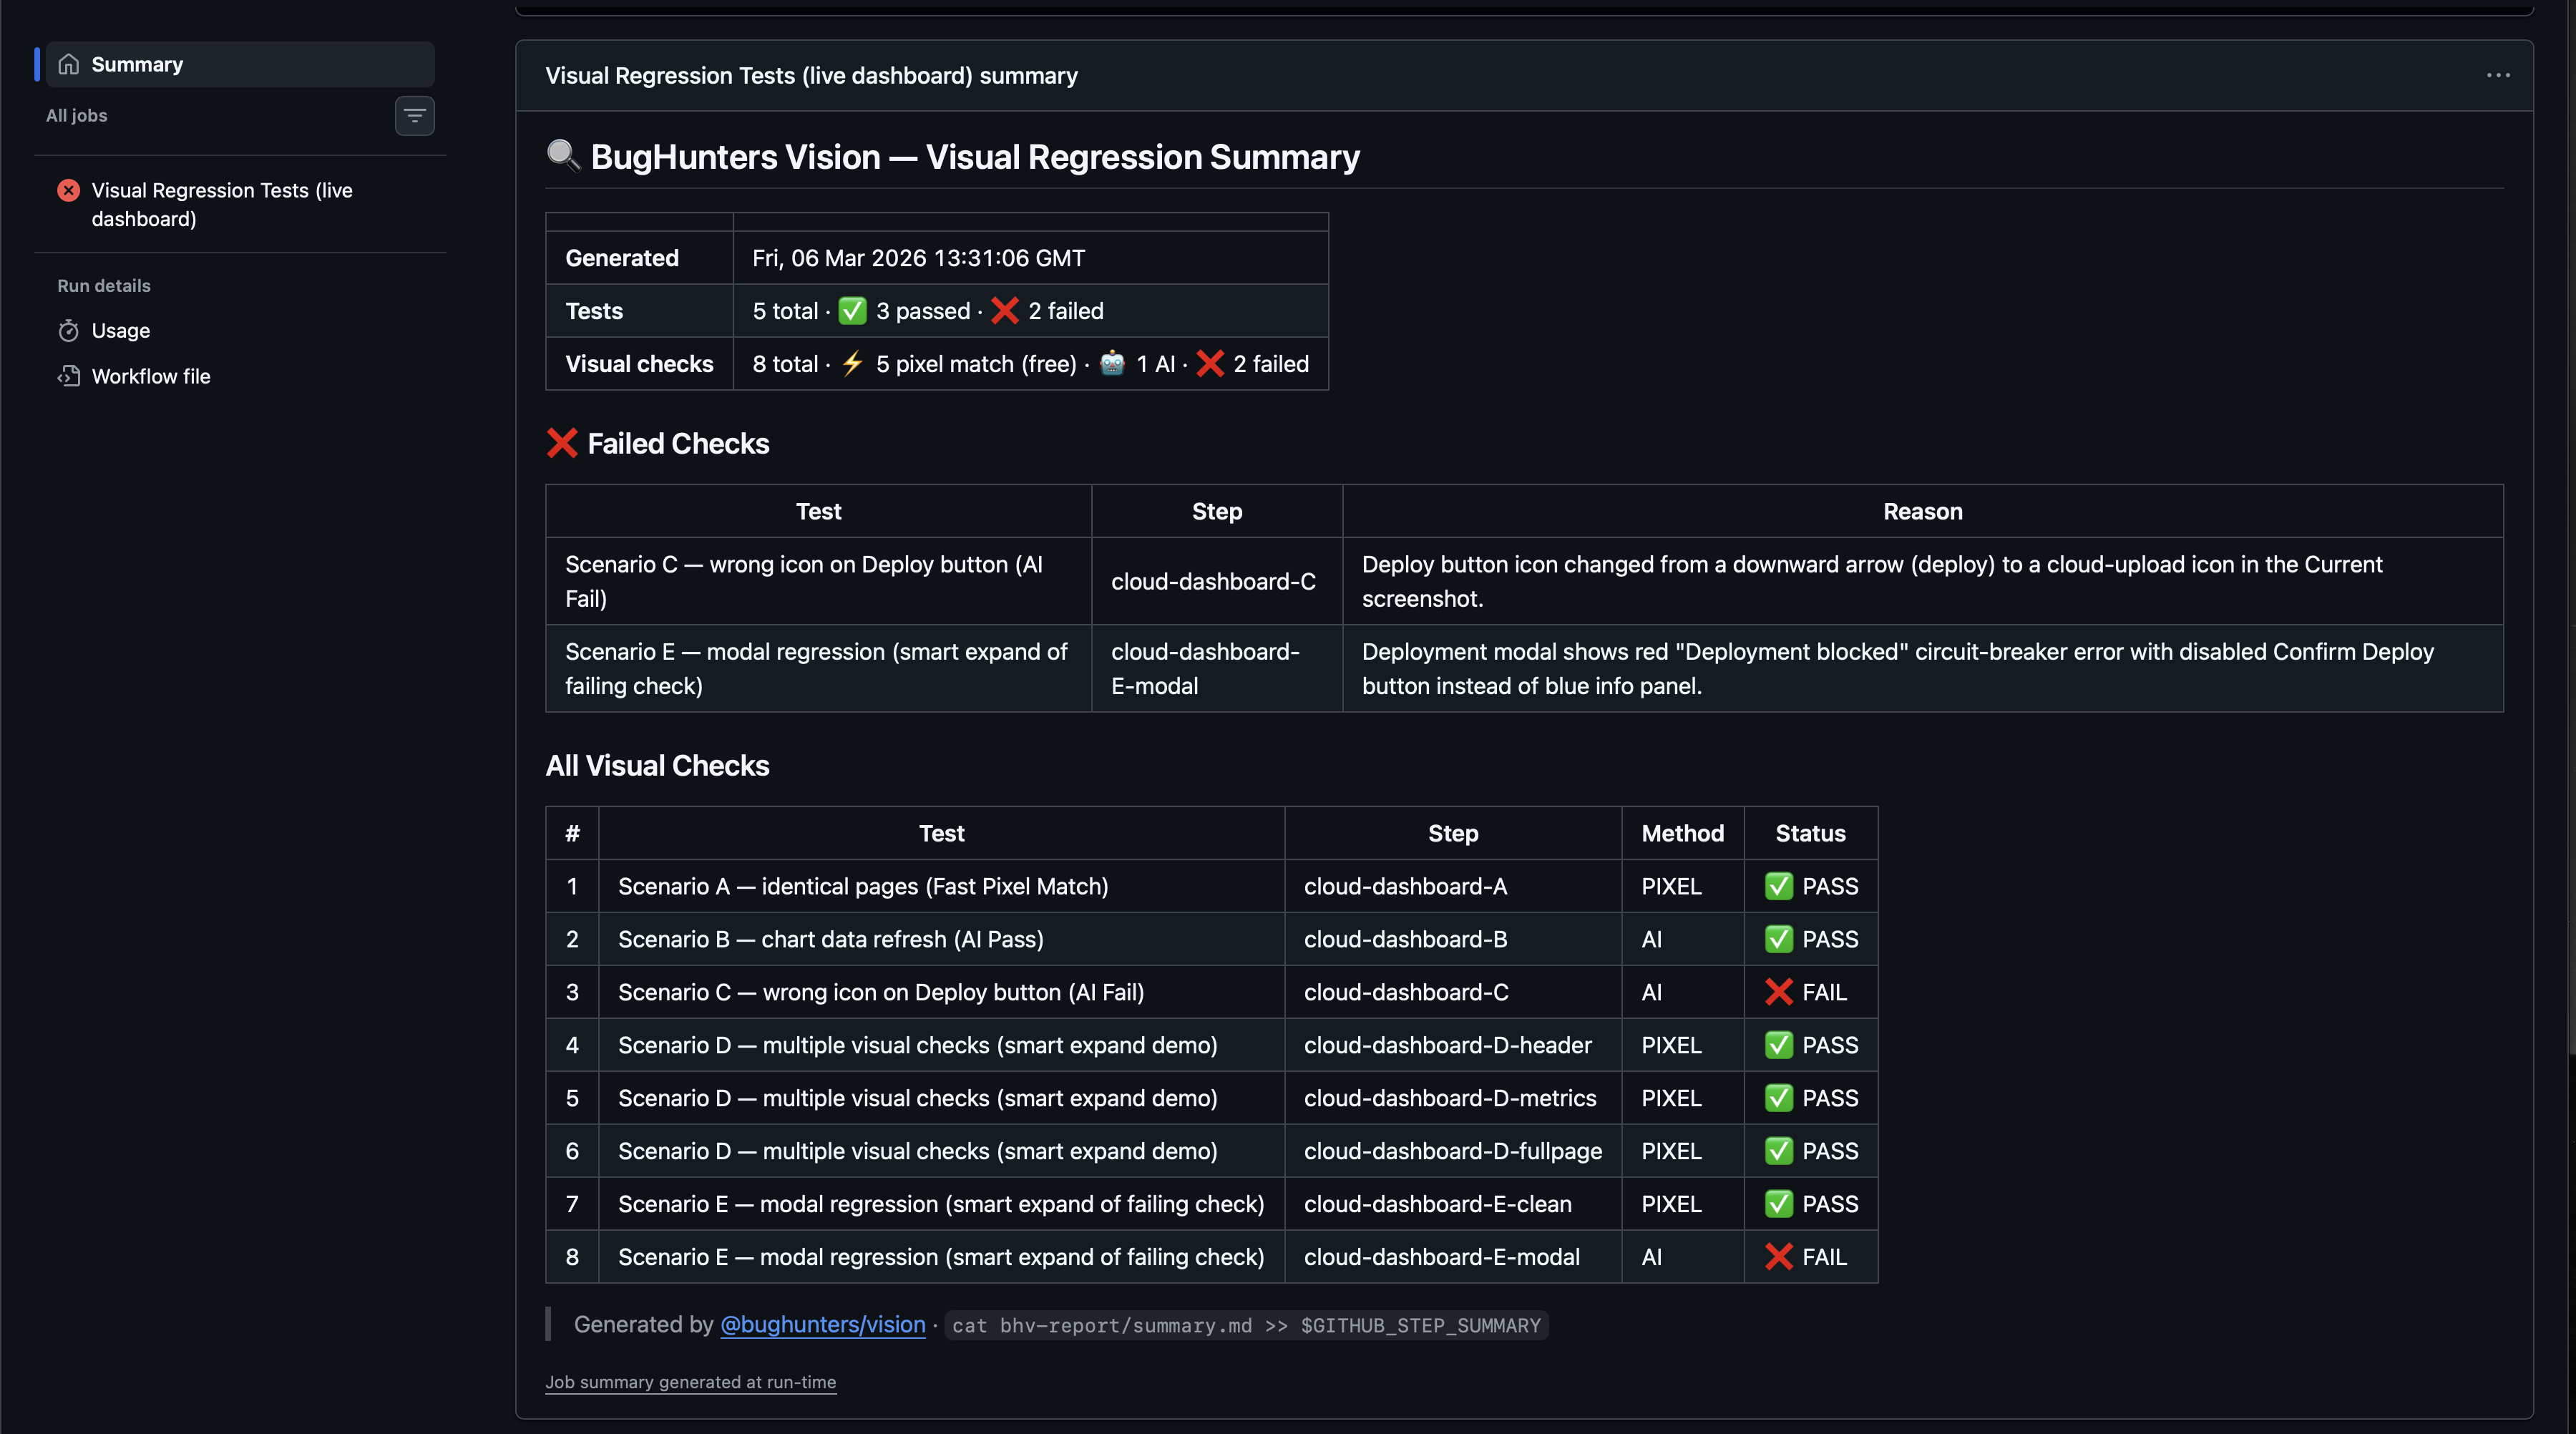This screenshot has height=1434, width=2576.
Task: Click the cloud-dashboard-E-clean step cell
Action: point(1453,1204)
